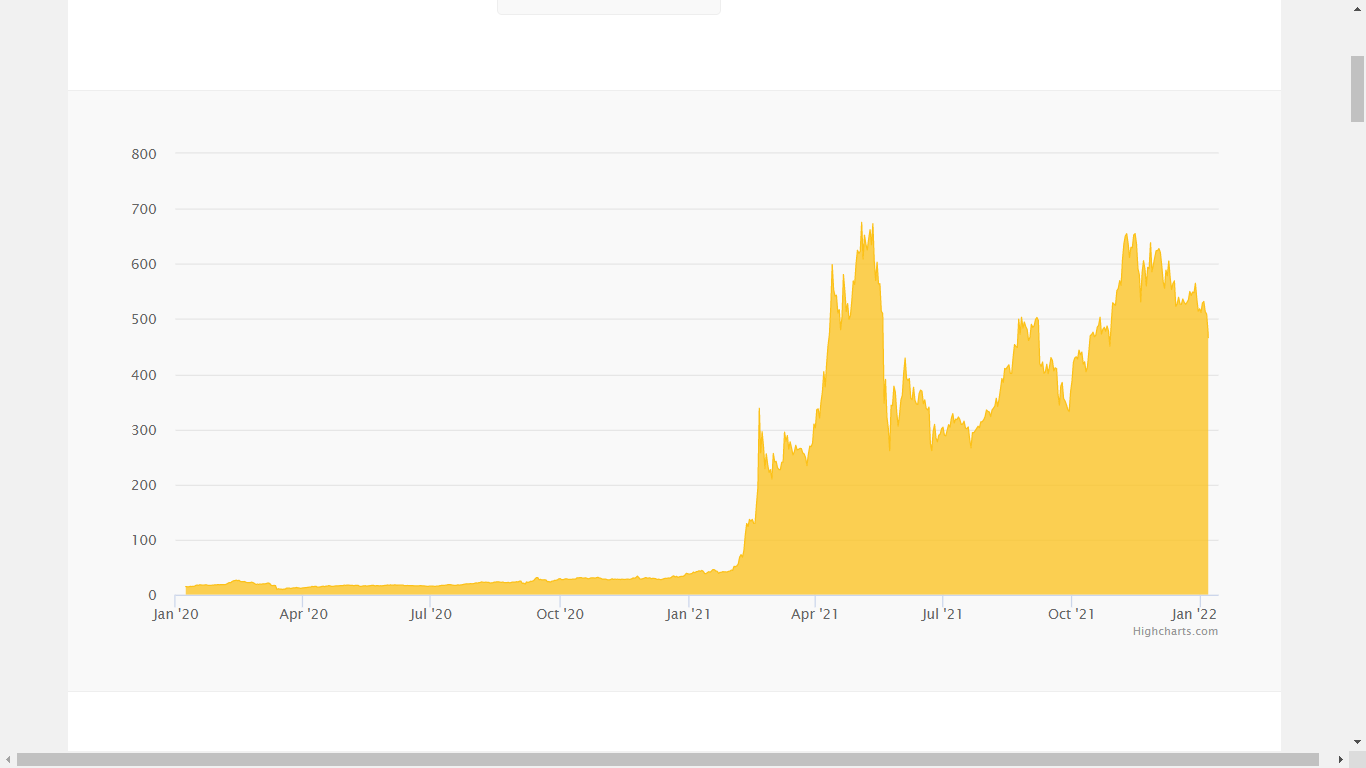Click the 700 y-axis label
Image resolution: width=1366 pixels, height=768 pixels.
point(144,209)
